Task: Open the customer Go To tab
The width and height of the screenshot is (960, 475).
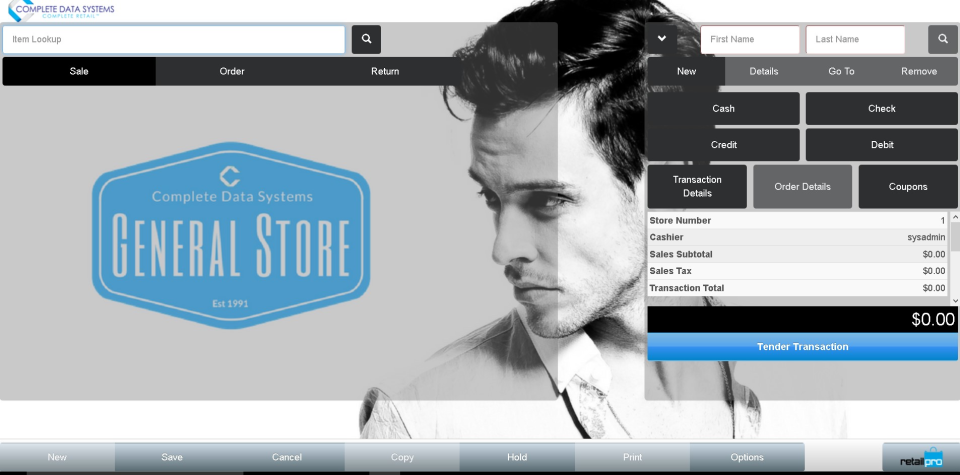Action: pos(841,71)
